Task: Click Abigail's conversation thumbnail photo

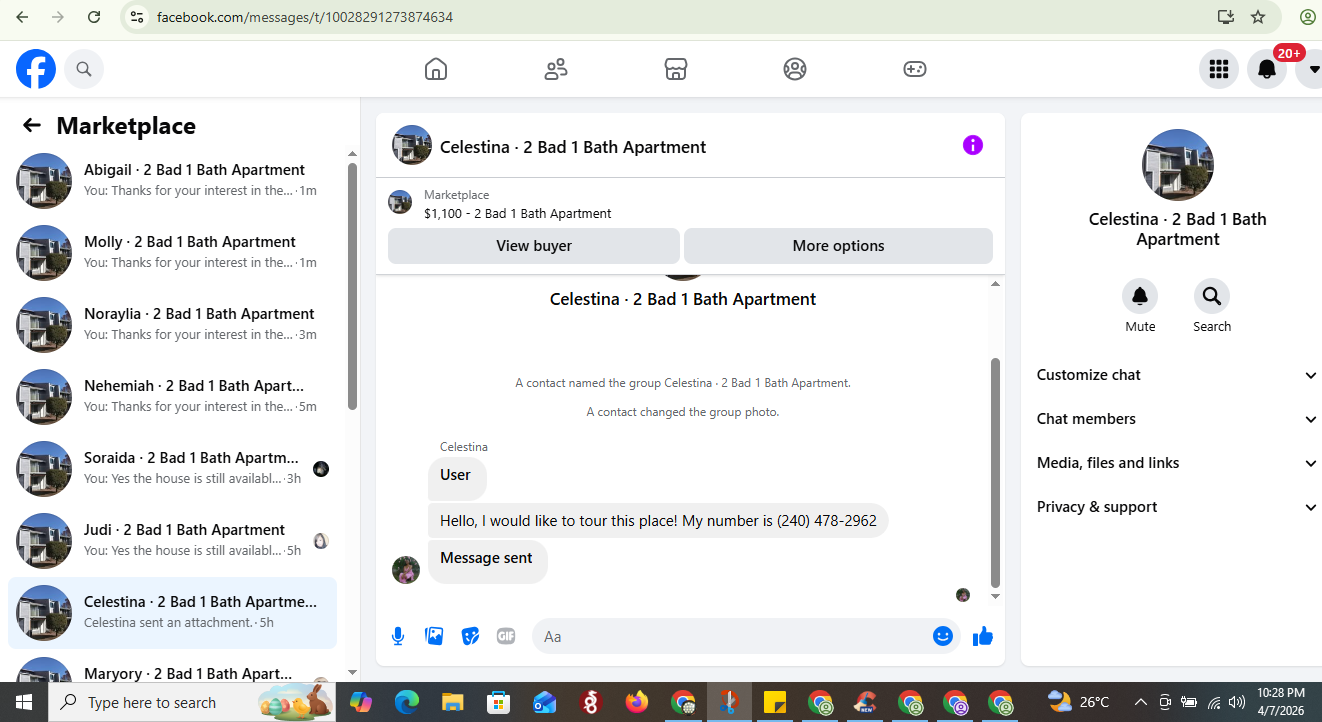Action: pos(44,181)
